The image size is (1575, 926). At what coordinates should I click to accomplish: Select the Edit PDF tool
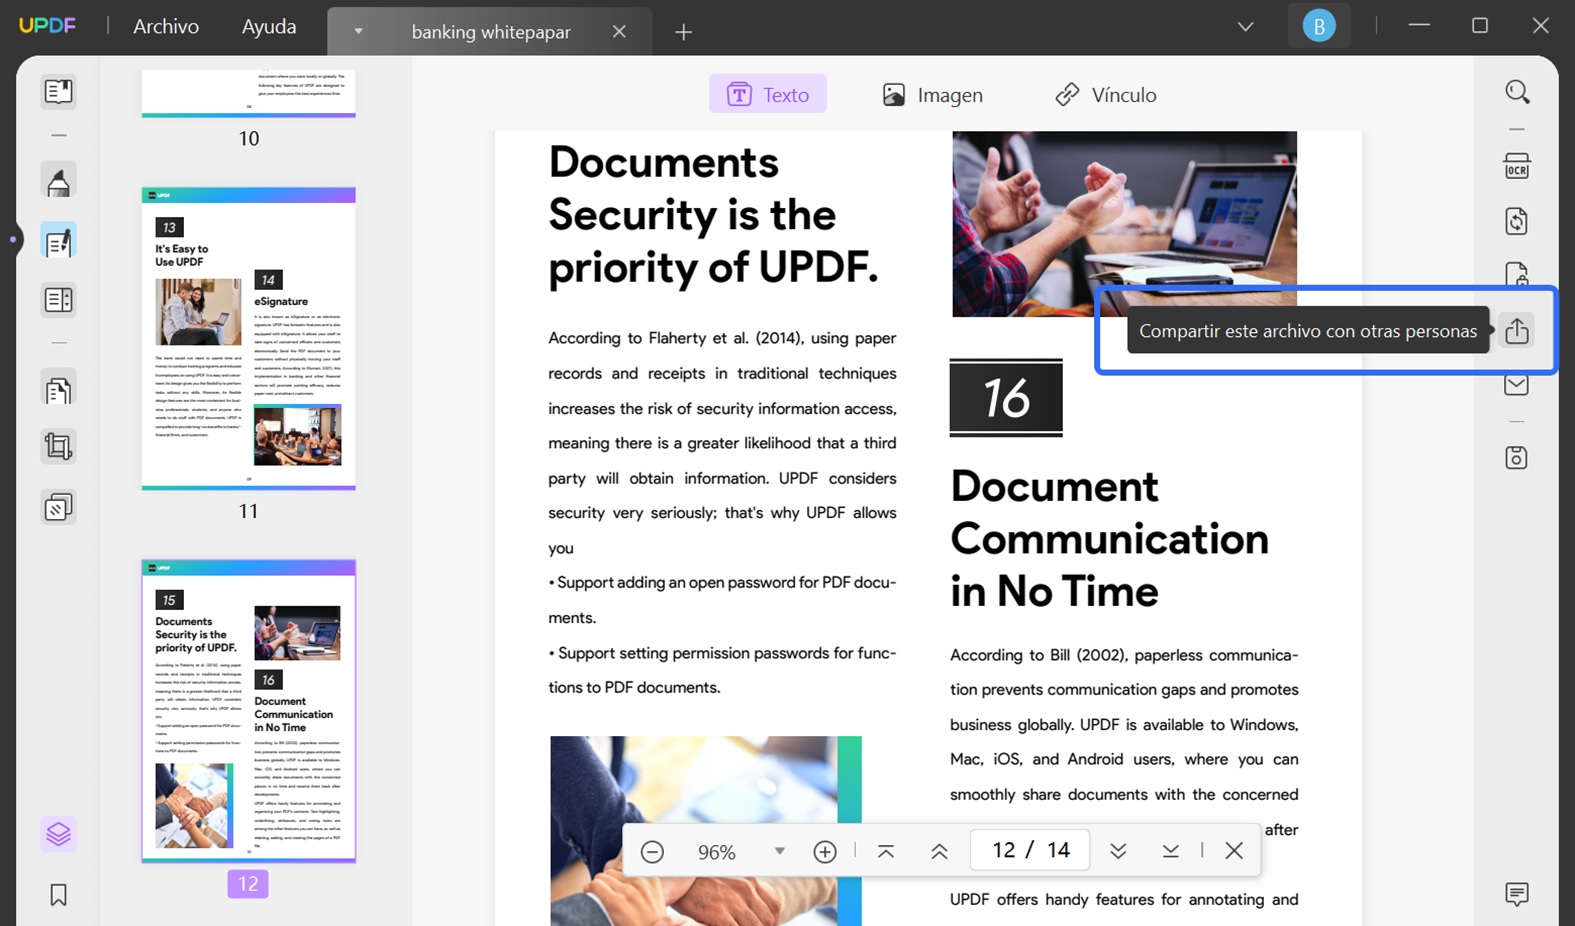[58, 241]
